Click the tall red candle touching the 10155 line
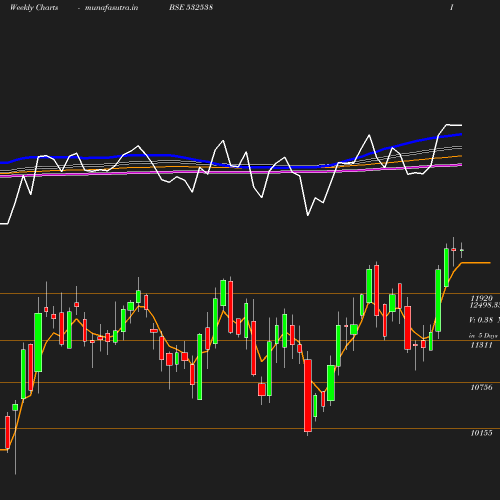The image size is (500, 500). (x=308, y=396)
